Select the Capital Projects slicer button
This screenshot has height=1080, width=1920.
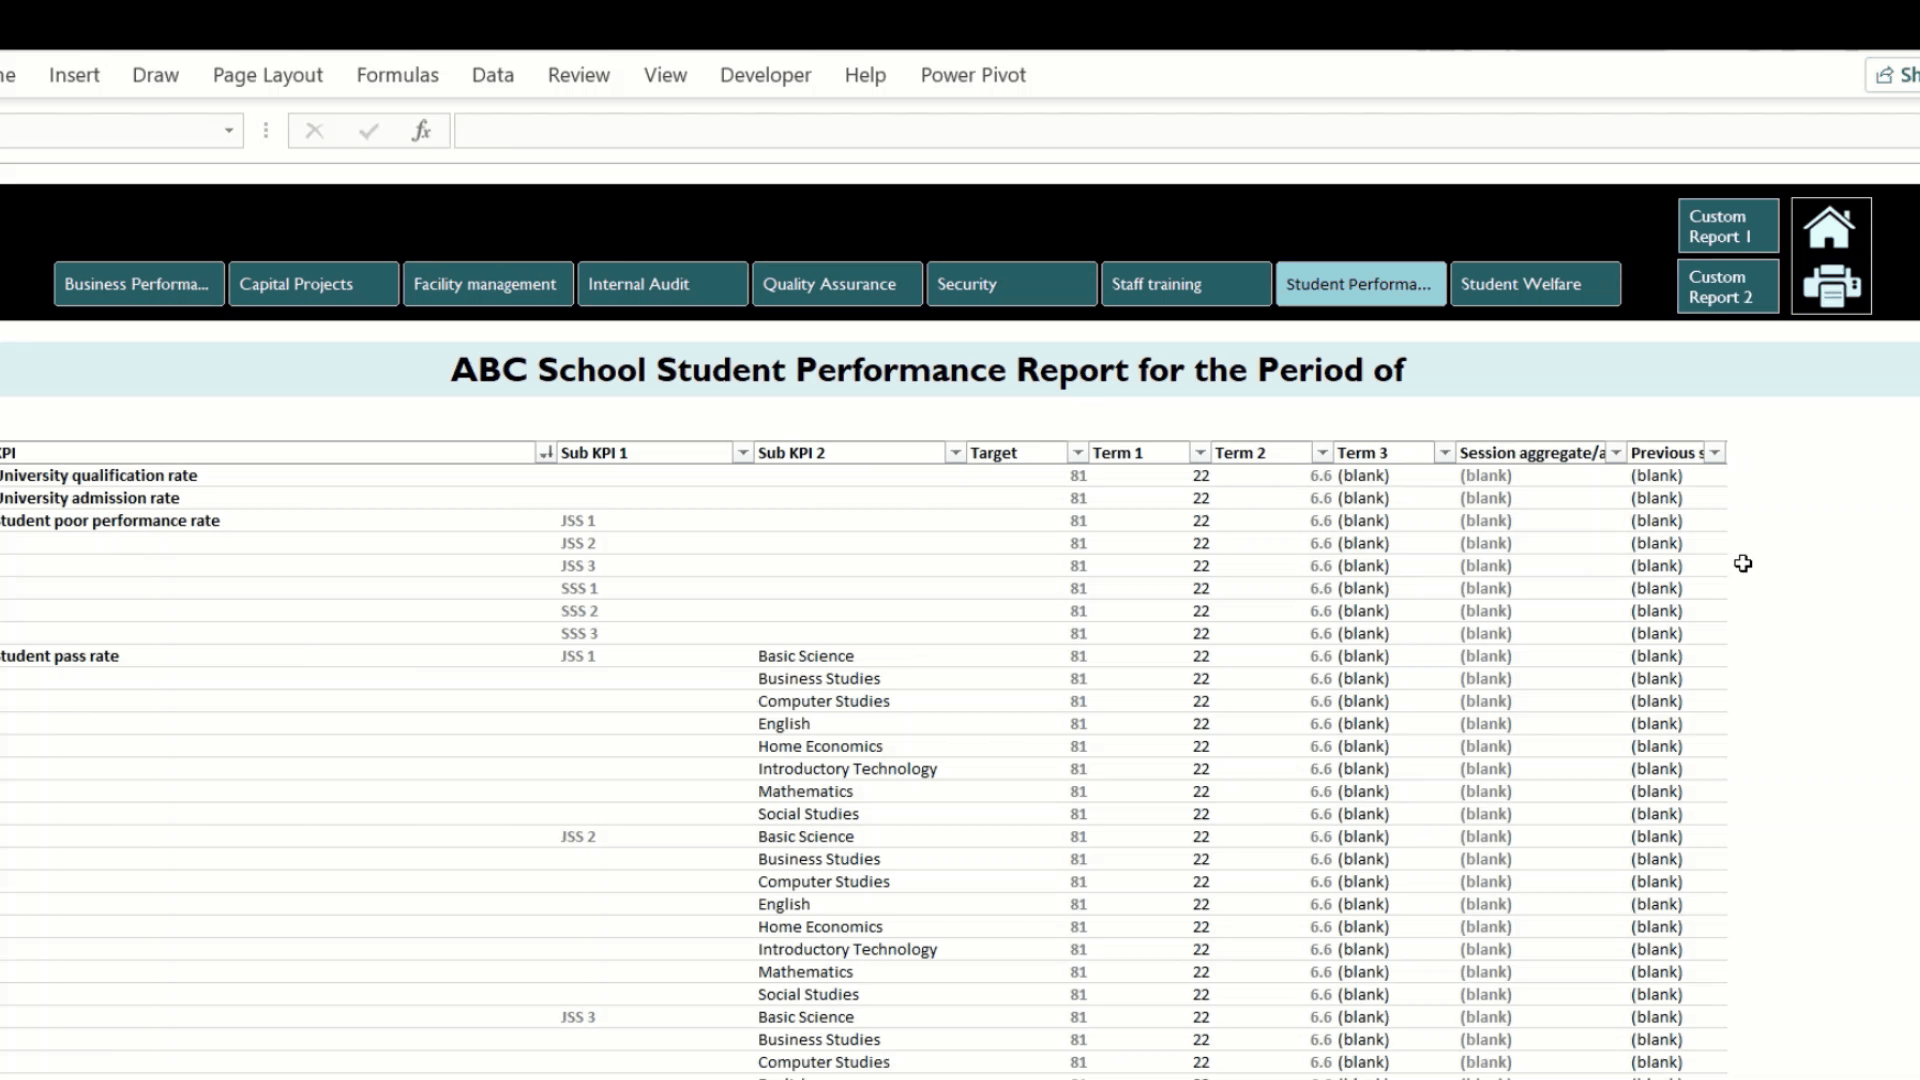point(314,284)
